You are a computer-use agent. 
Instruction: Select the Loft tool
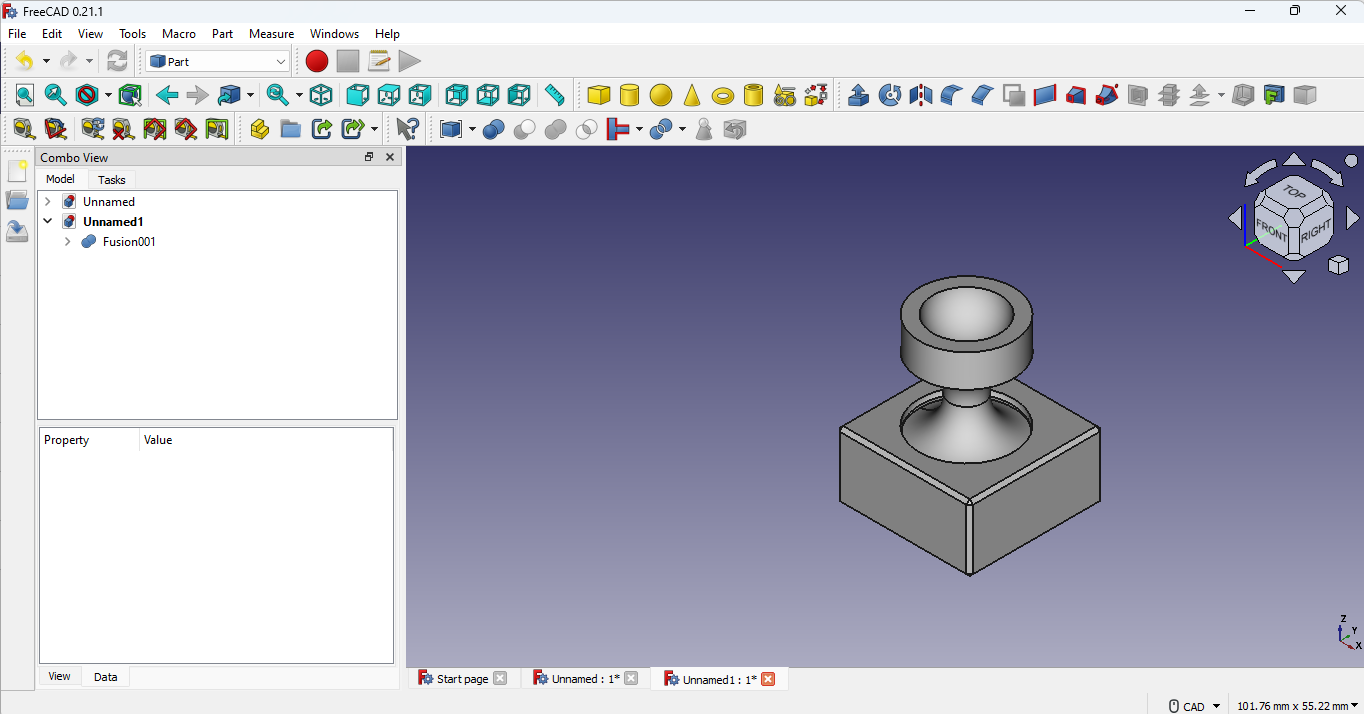click(x=1075, y=95)
